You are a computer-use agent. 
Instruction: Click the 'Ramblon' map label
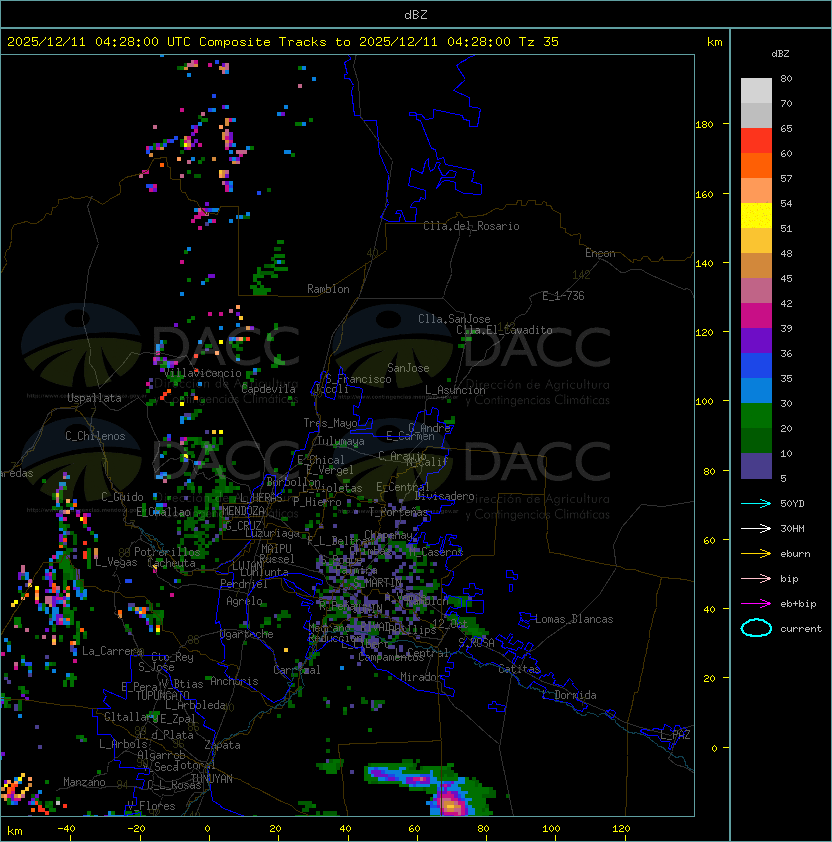328,289
